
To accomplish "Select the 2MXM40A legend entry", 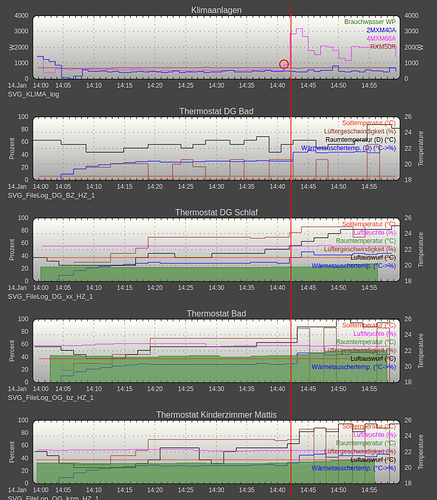I will 381,30.
